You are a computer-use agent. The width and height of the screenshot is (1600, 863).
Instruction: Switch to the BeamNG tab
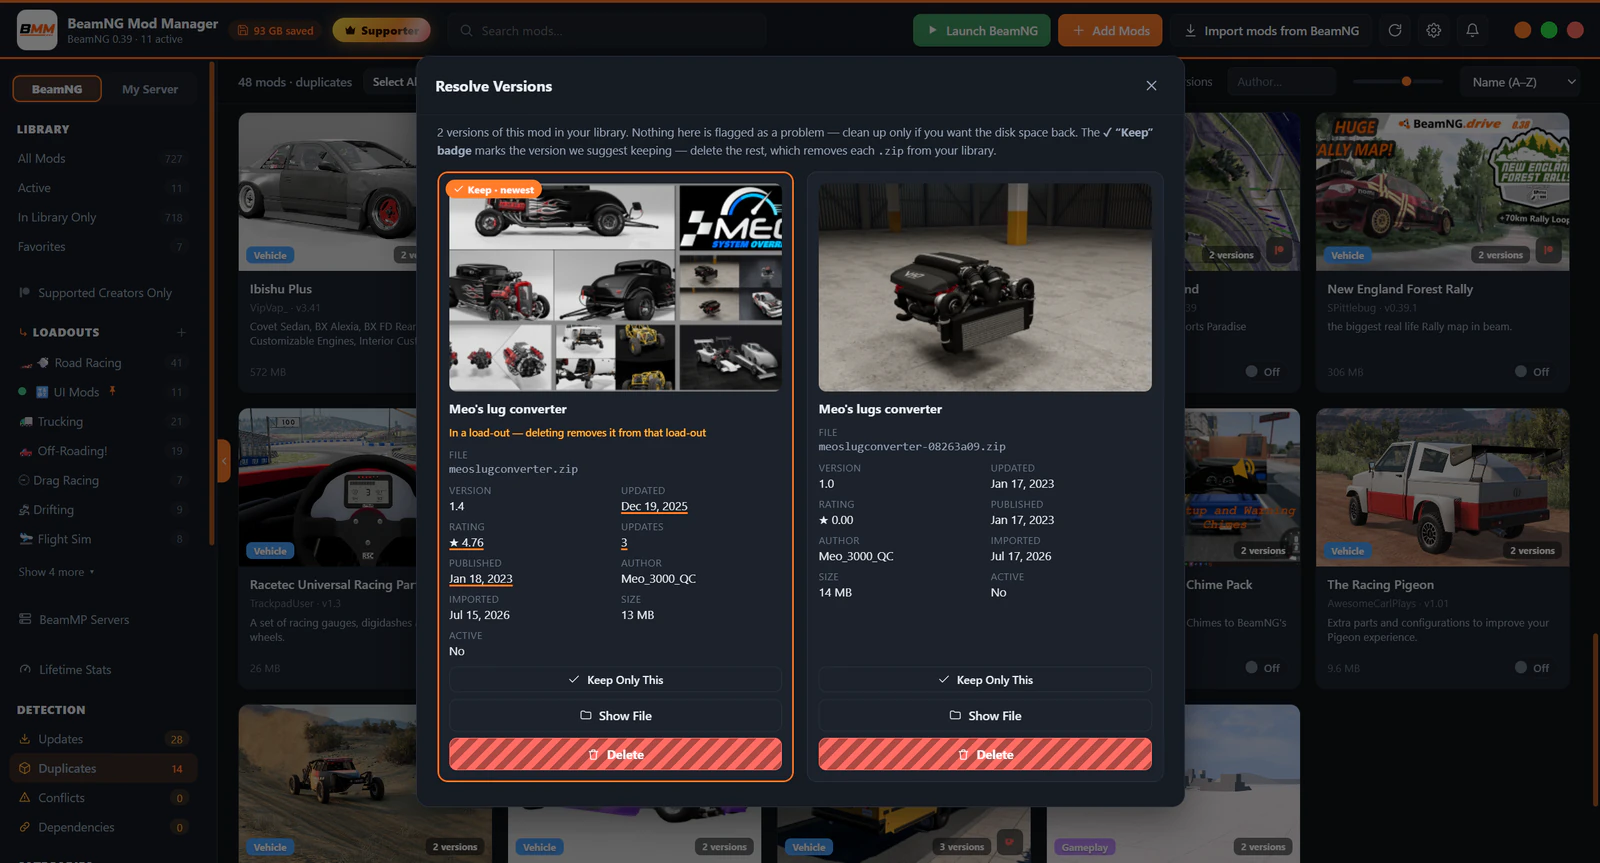(x=57, y=89)
